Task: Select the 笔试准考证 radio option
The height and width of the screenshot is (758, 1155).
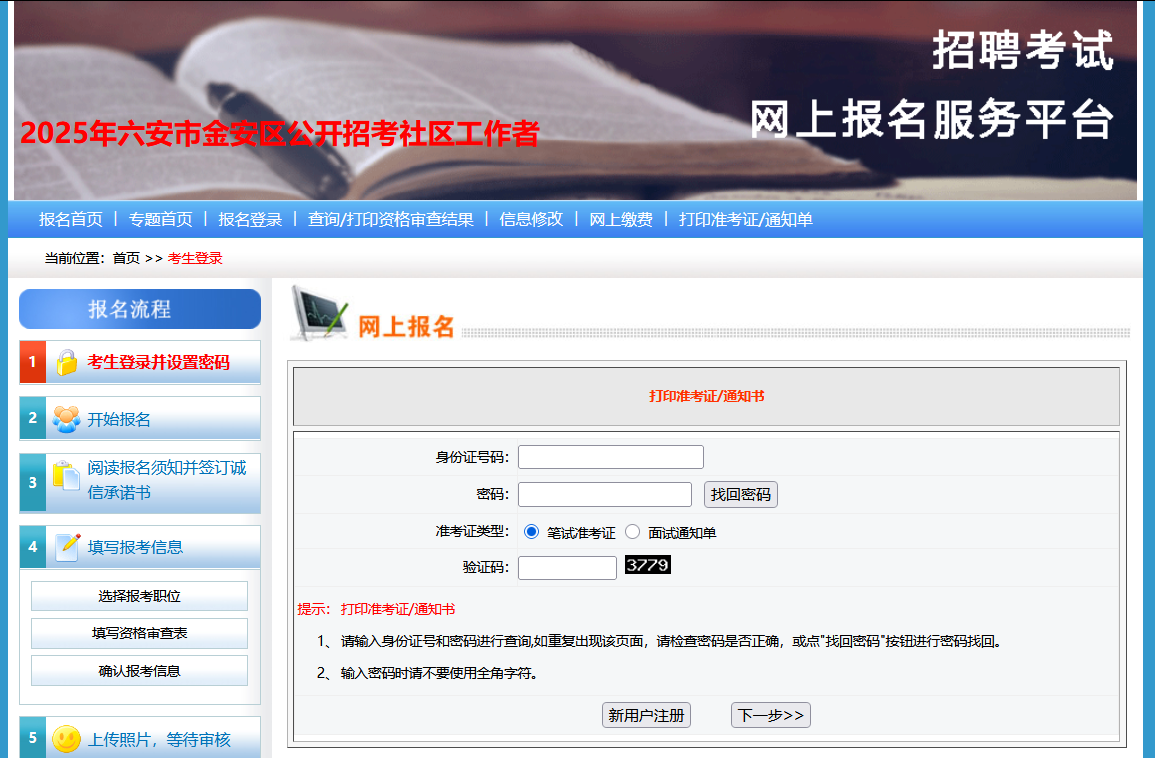Action: (533, 532)
